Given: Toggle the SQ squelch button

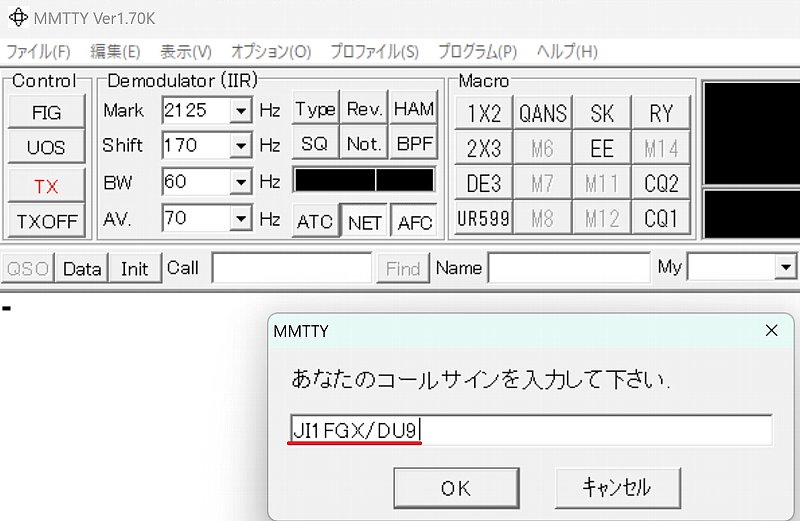Looking at the screenshot, I should click(x=315, y=143).
